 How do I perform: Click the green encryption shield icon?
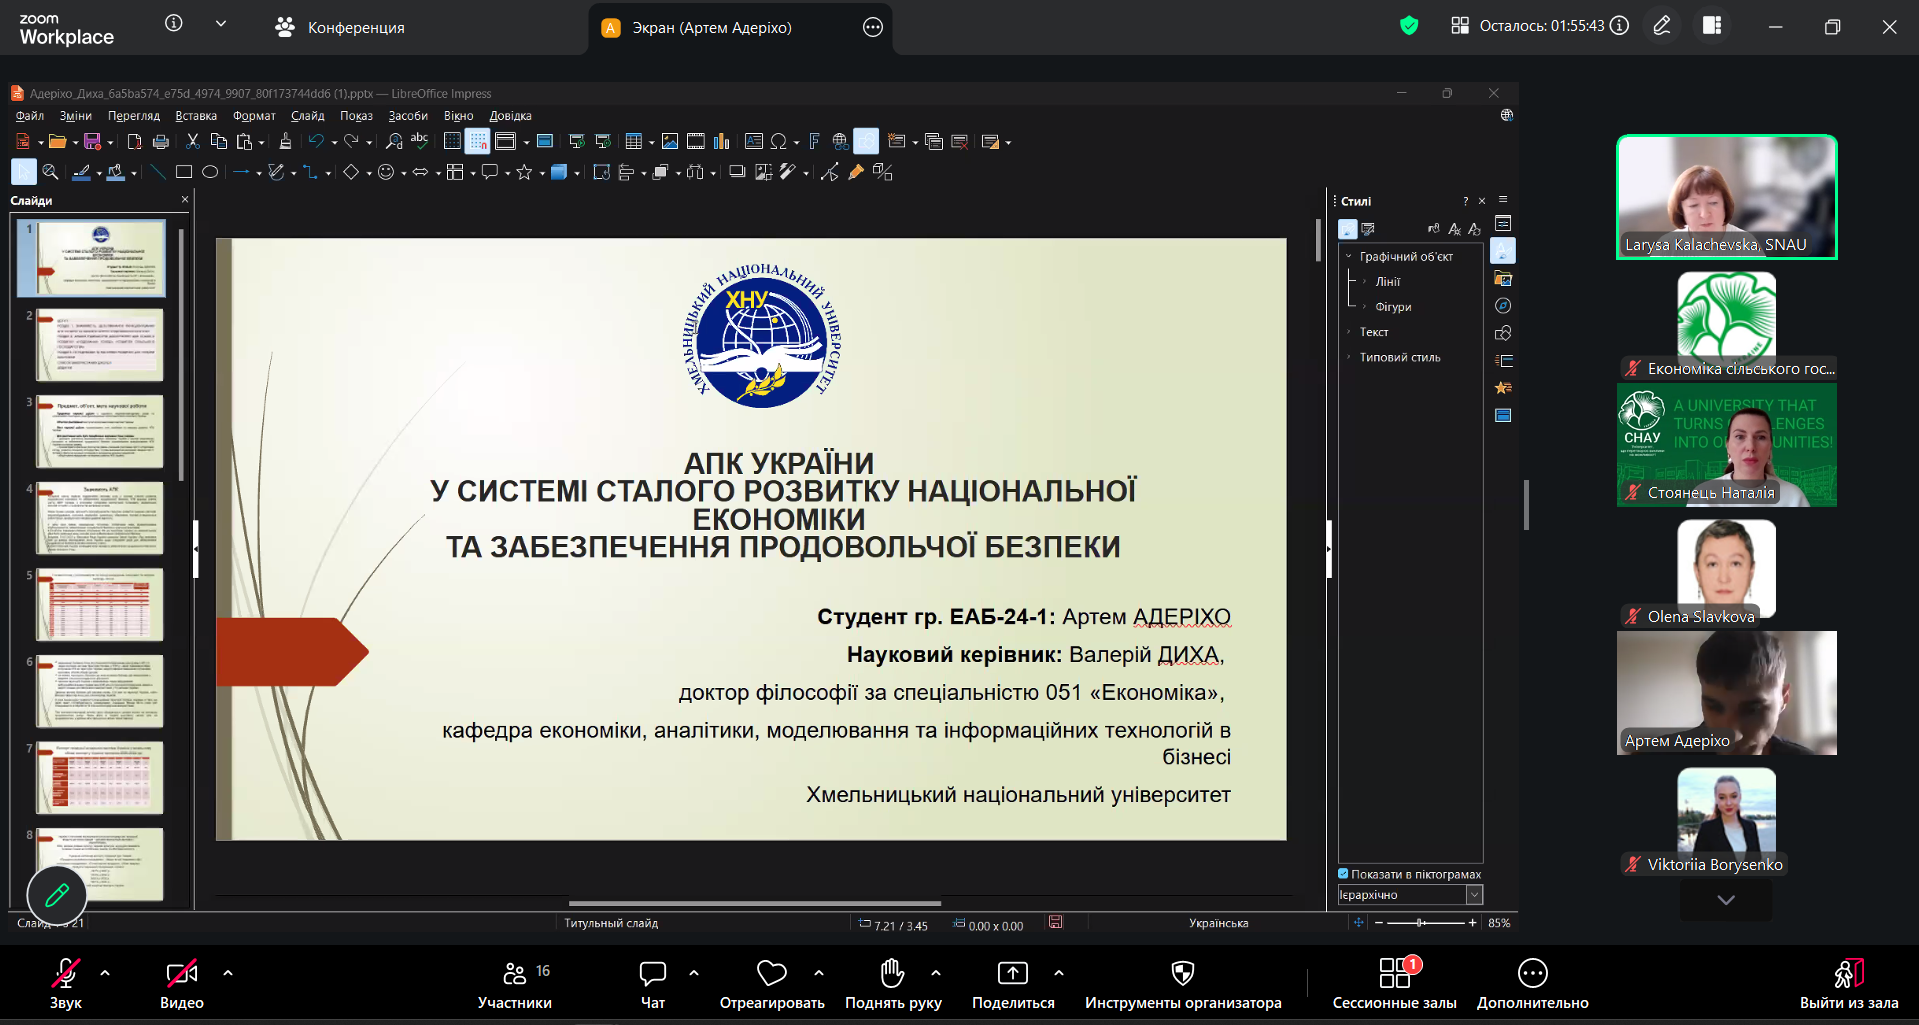point(1409,26)
